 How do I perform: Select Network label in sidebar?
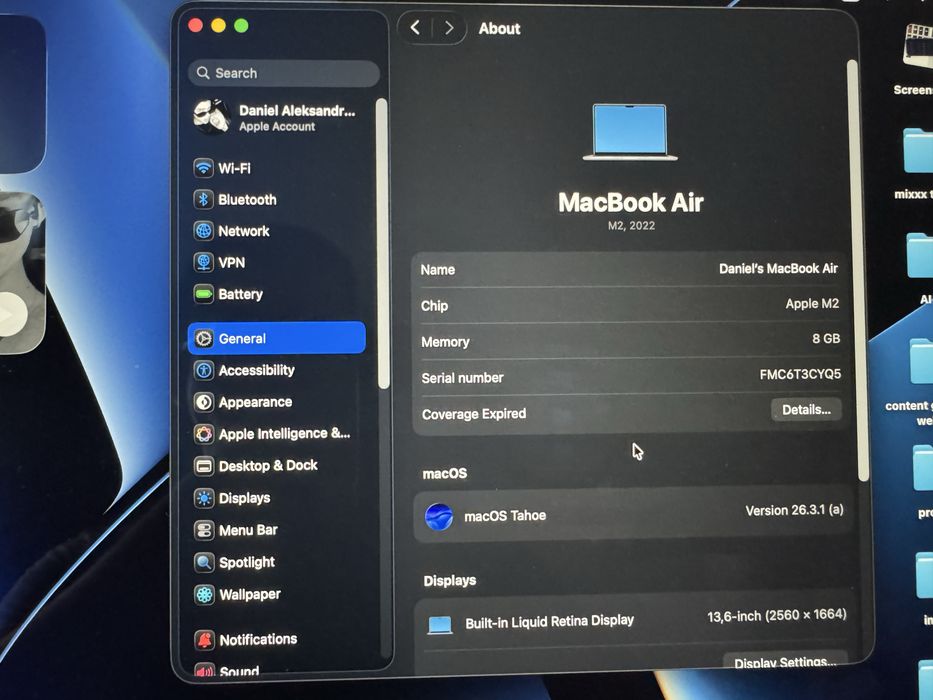pyautogui.click(x=244, y=231)
